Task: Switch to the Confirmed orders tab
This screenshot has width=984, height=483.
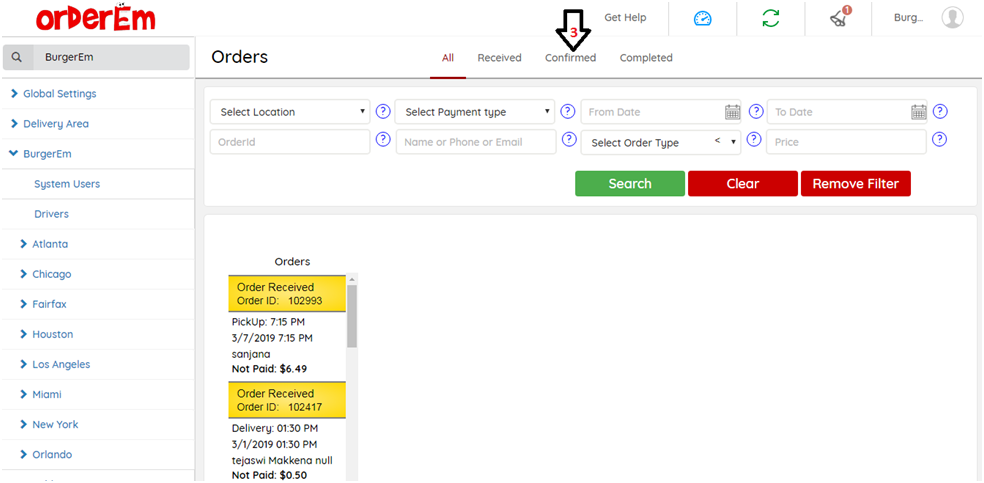Action: tap(570, 58)
